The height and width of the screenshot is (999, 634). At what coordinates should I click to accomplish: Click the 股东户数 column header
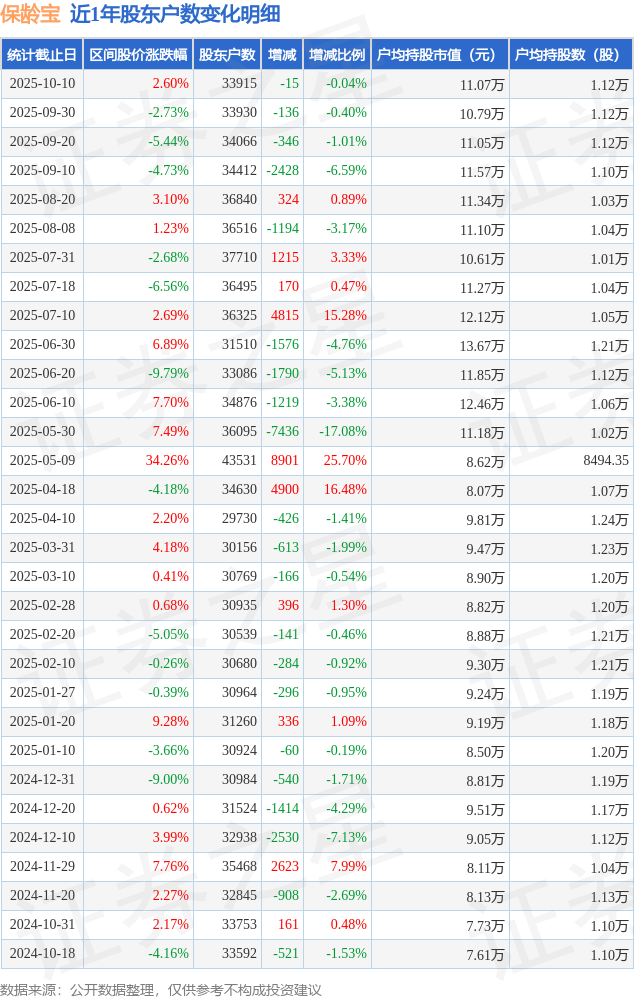point(227,55)
